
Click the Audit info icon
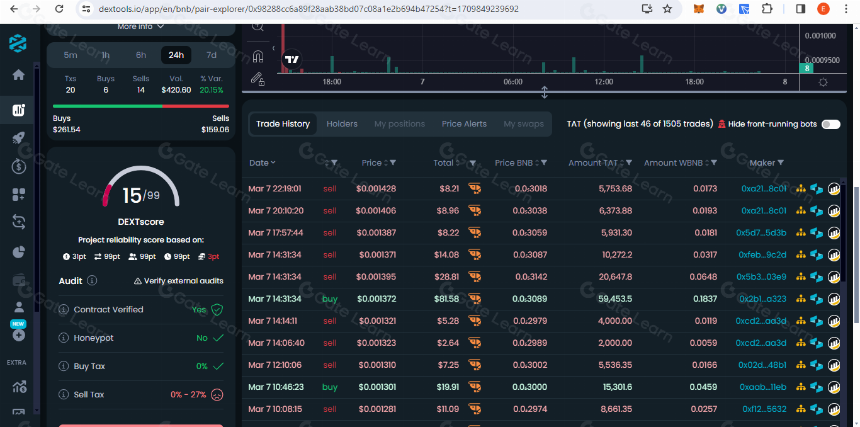point(92,281)
